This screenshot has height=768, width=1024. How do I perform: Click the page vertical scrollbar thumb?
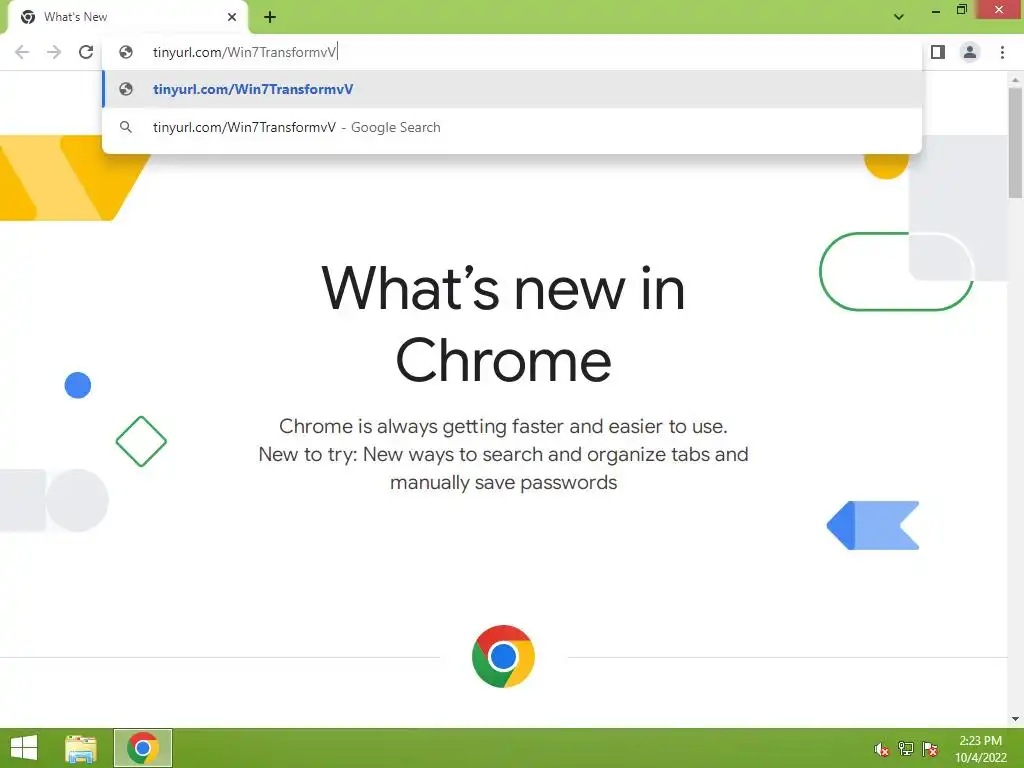tap(1015, 142)
